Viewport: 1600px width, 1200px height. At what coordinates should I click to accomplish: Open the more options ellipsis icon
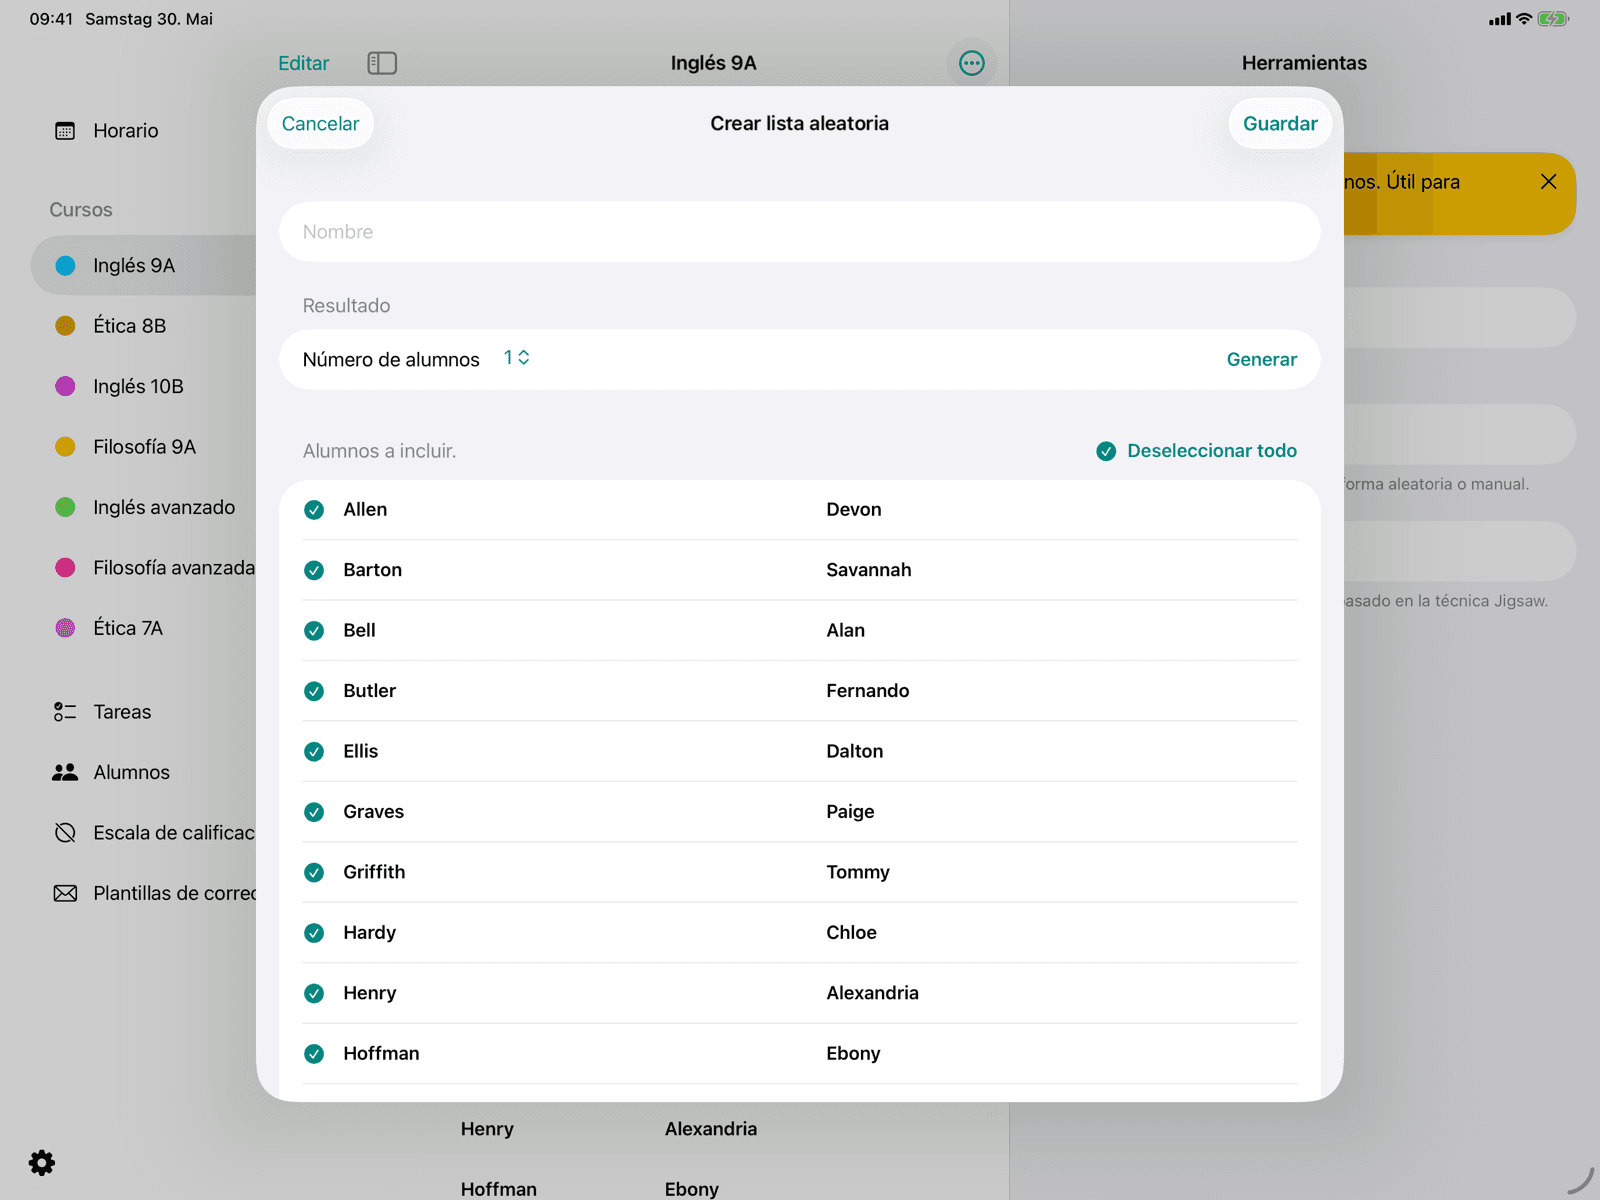pos(971,63)
